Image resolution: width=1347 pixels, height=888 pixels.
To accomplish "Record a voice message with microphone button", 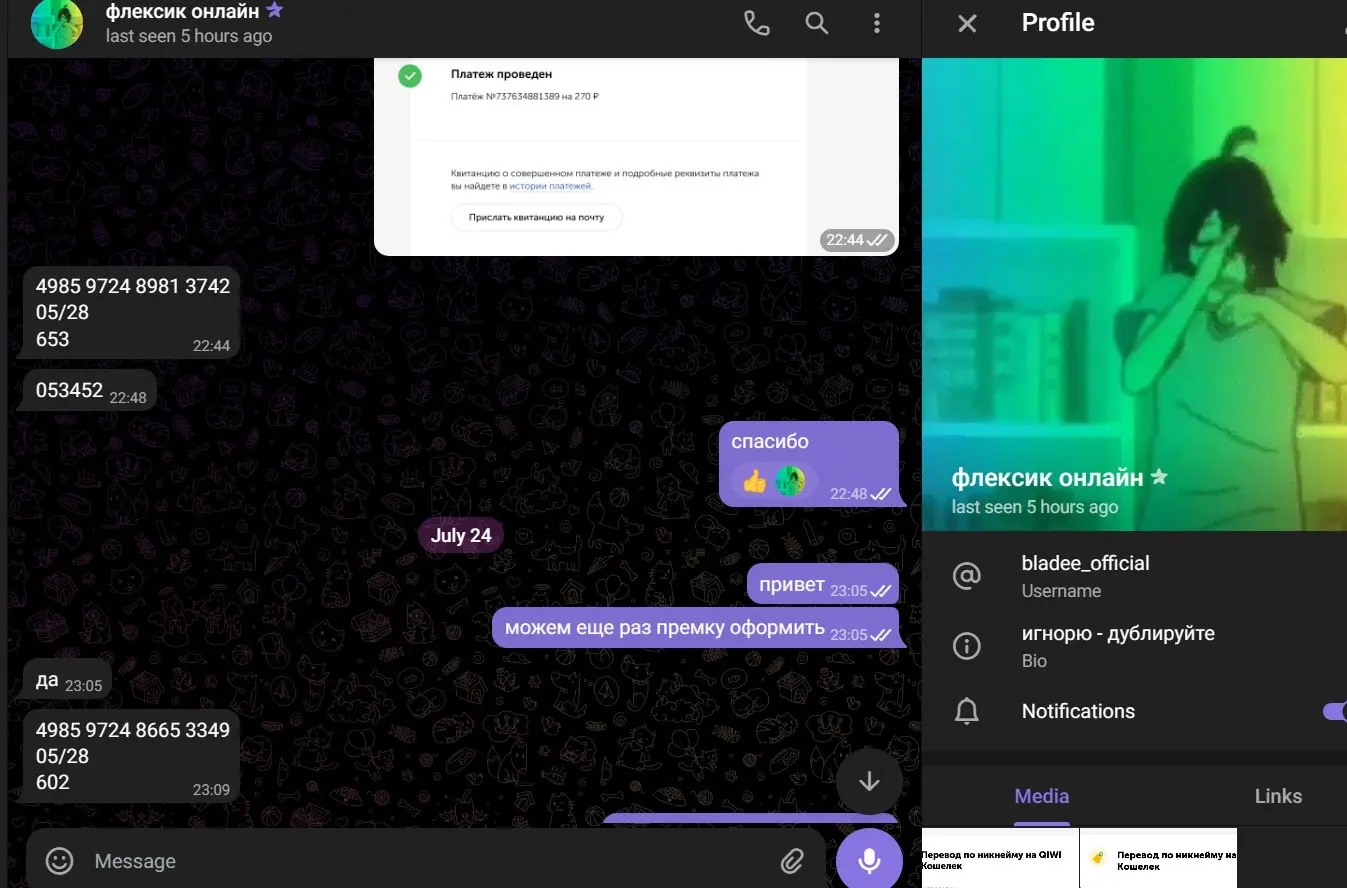I will point(869,859).
